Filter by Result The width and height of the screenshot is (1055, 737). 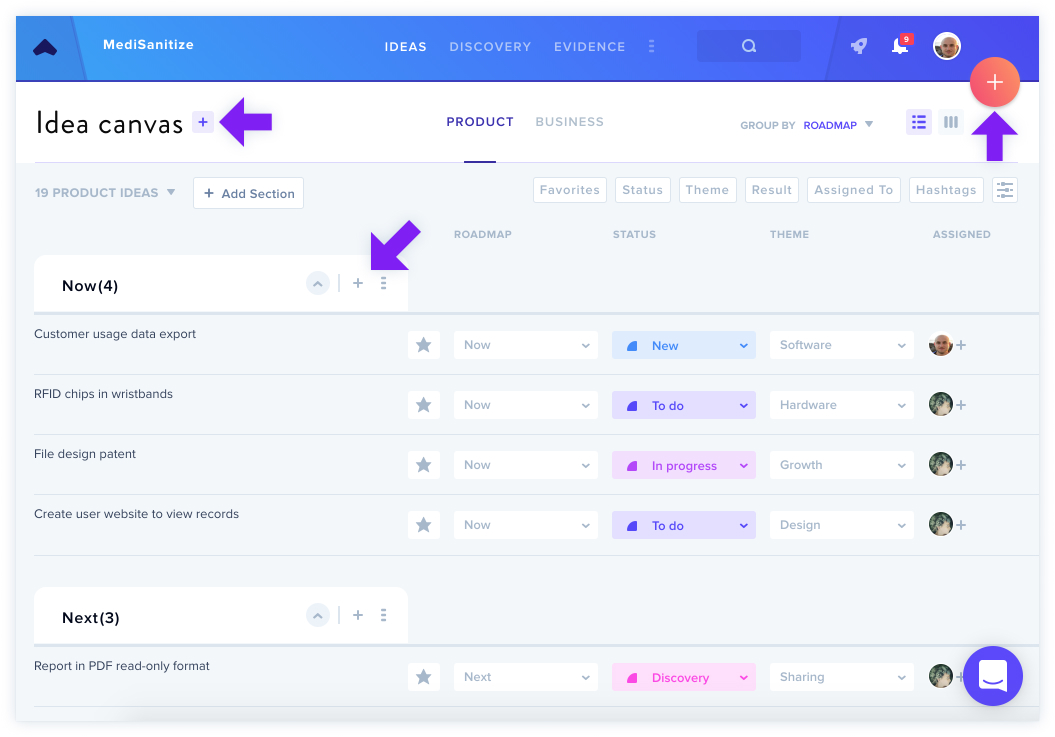coord(772,190)
